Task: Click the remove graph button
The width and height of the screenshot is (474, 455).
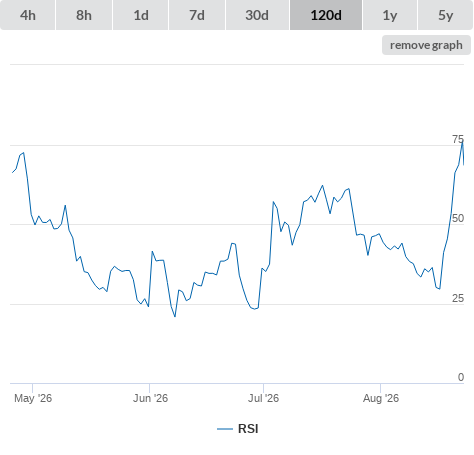Action: 426,45
